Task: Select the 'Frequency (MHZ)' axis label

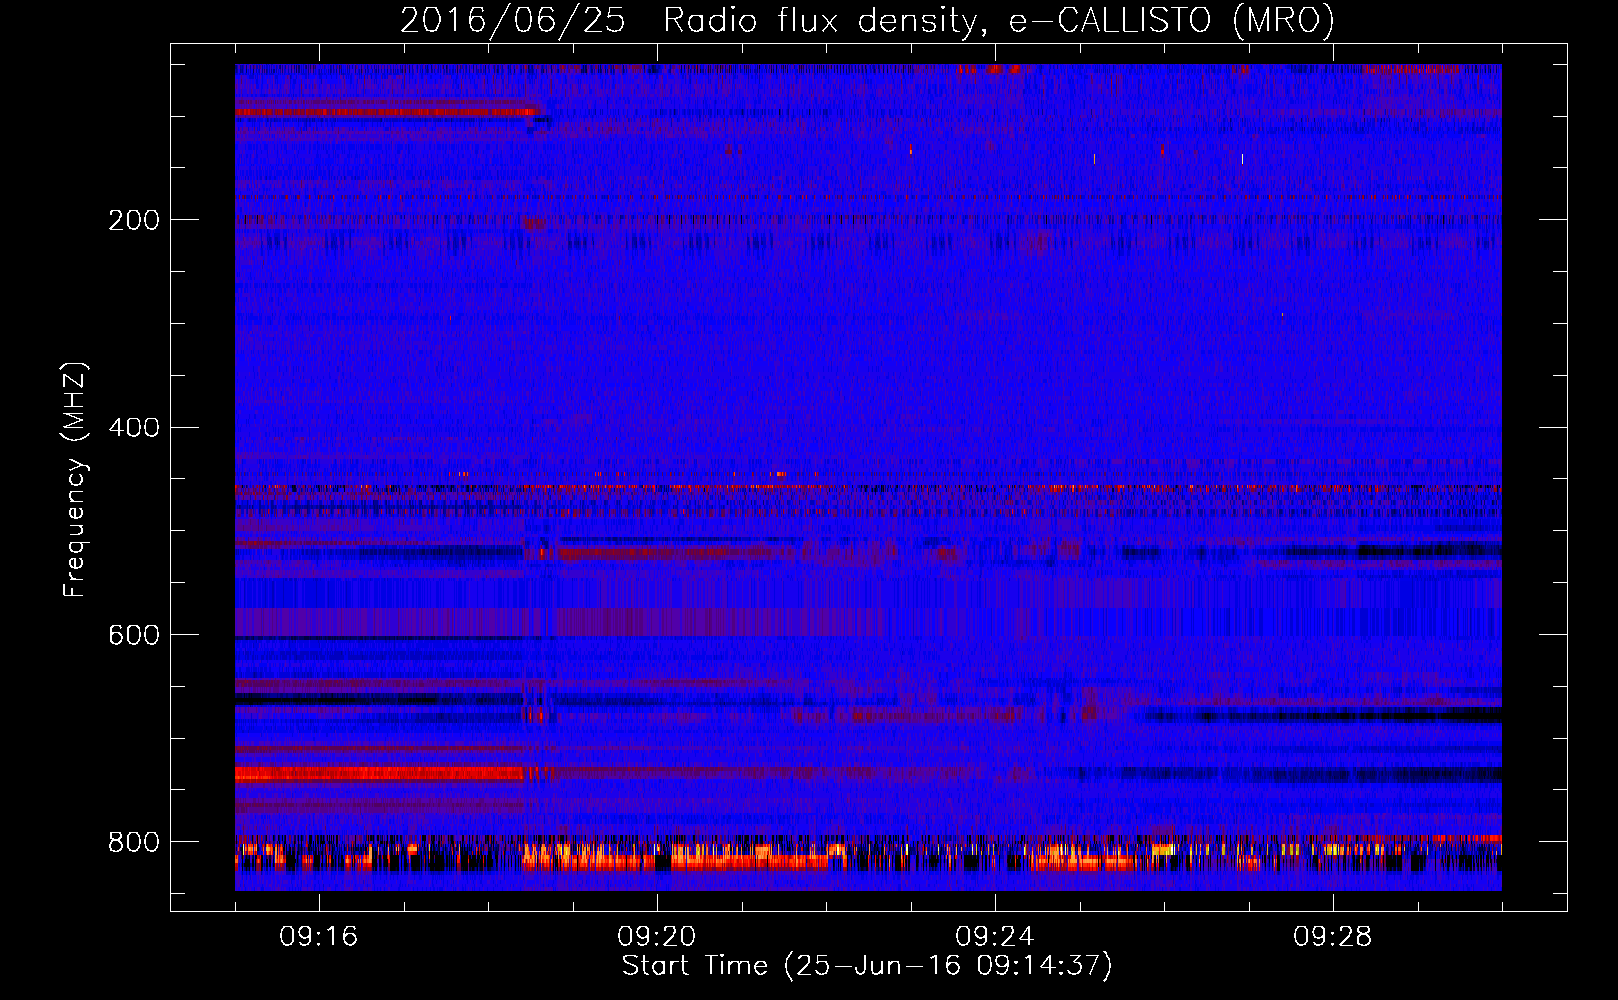Action: (75, 479)
